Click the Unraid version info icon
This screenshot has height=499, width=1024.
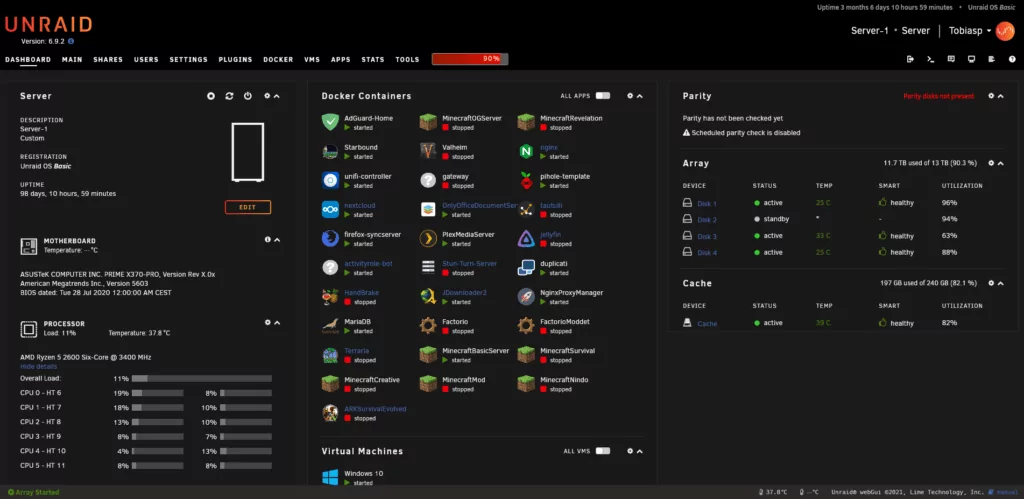(71, 41)
